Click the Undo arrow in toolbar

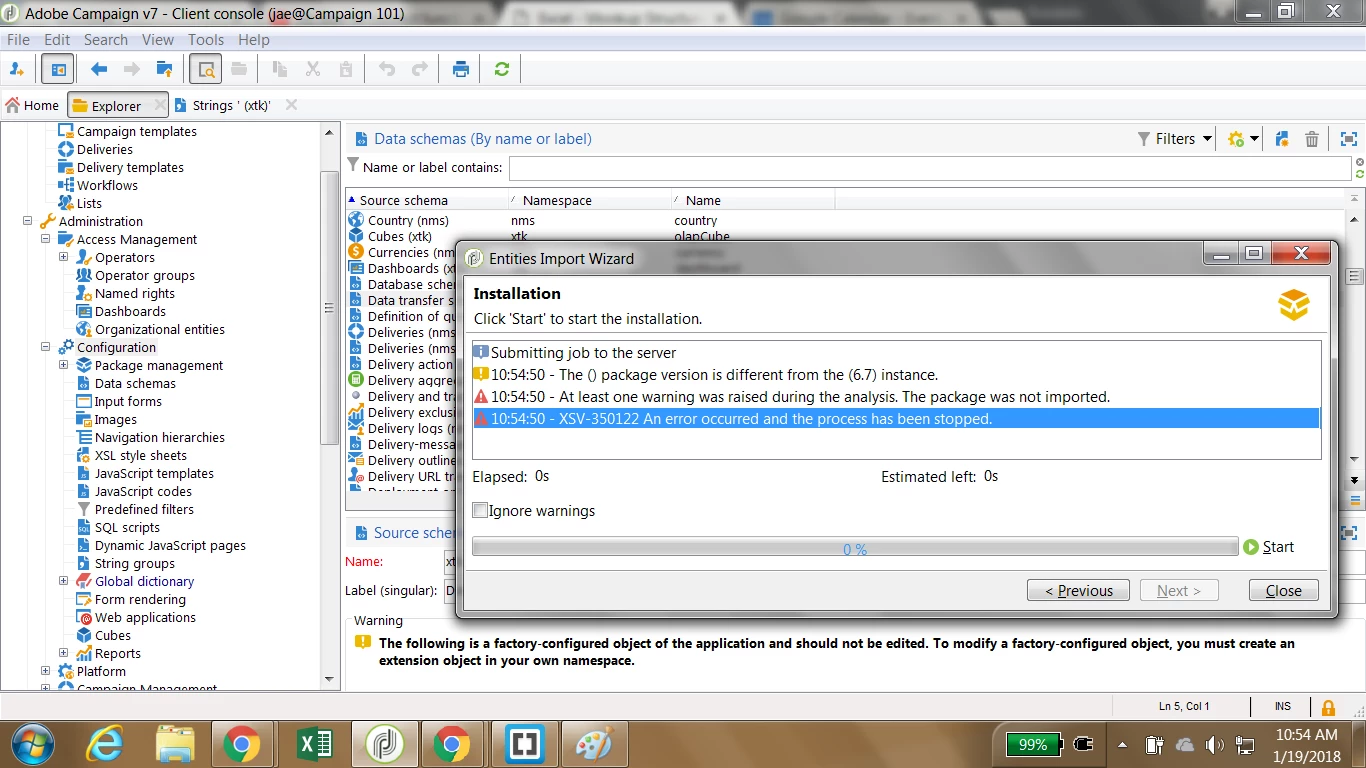[387, 69]
